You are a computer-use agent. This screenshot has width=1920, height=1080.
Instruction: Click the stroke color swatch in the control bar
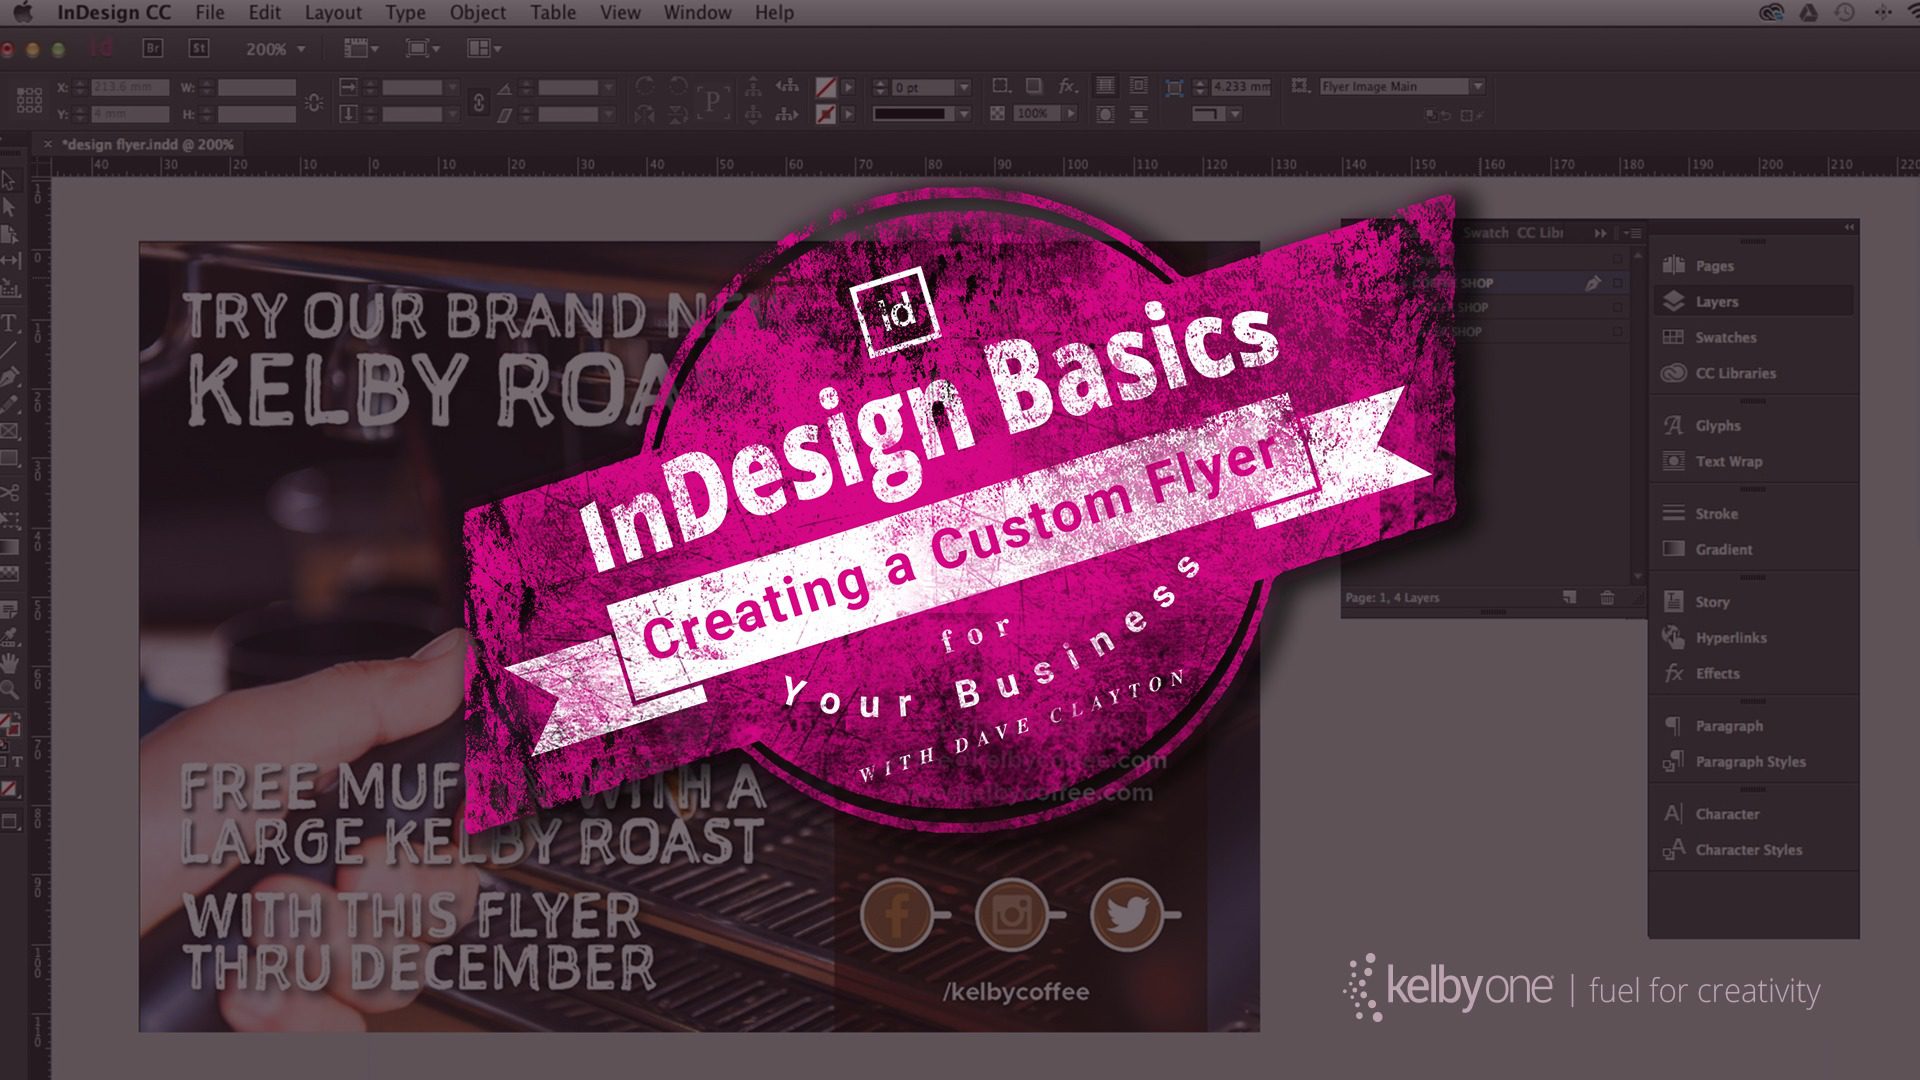point(825,114)
